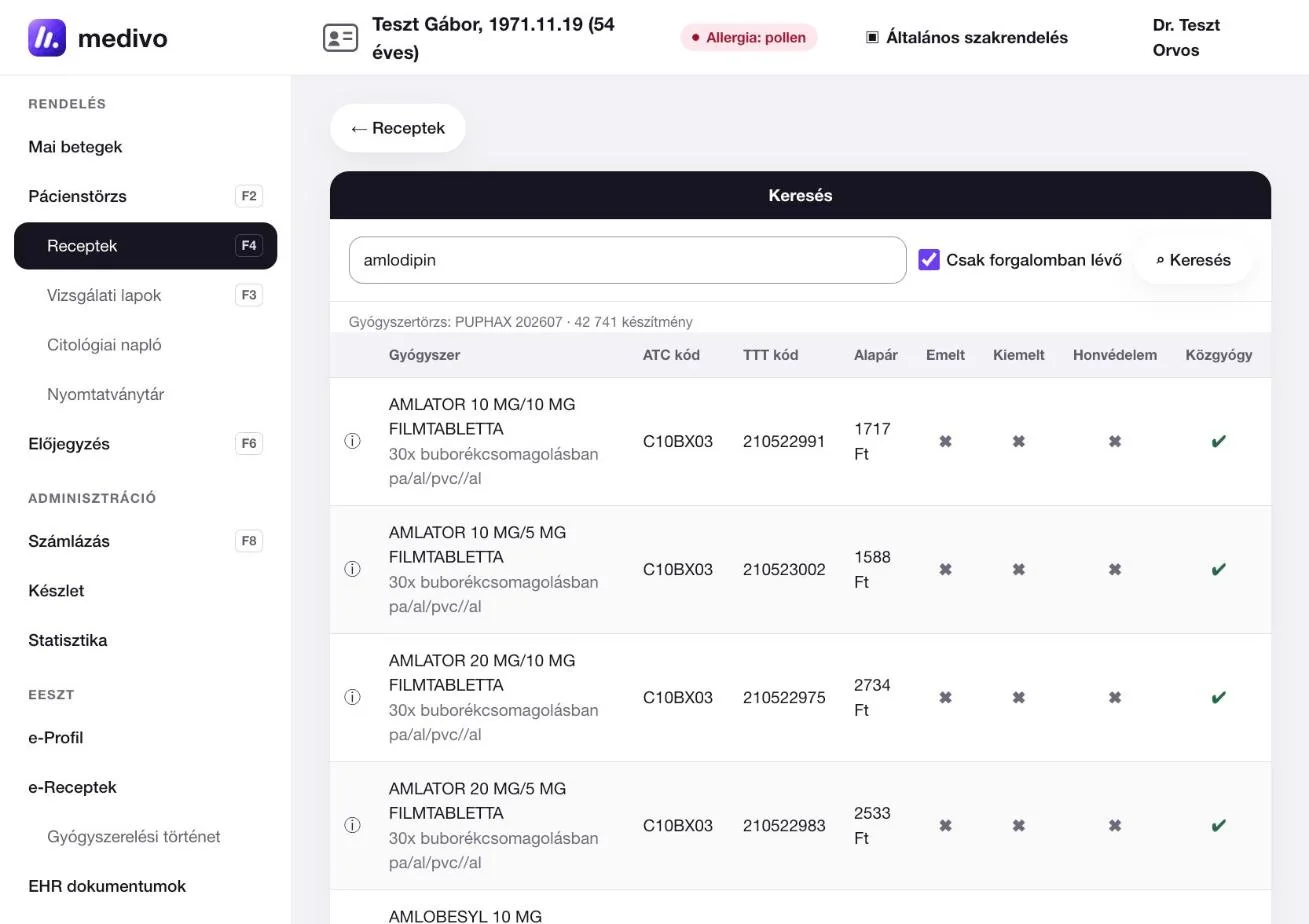Open Dr. Teszt Orvos user menu
Image resolution: width=1309 pixels, height=924 pixels.
[1186, 37]
